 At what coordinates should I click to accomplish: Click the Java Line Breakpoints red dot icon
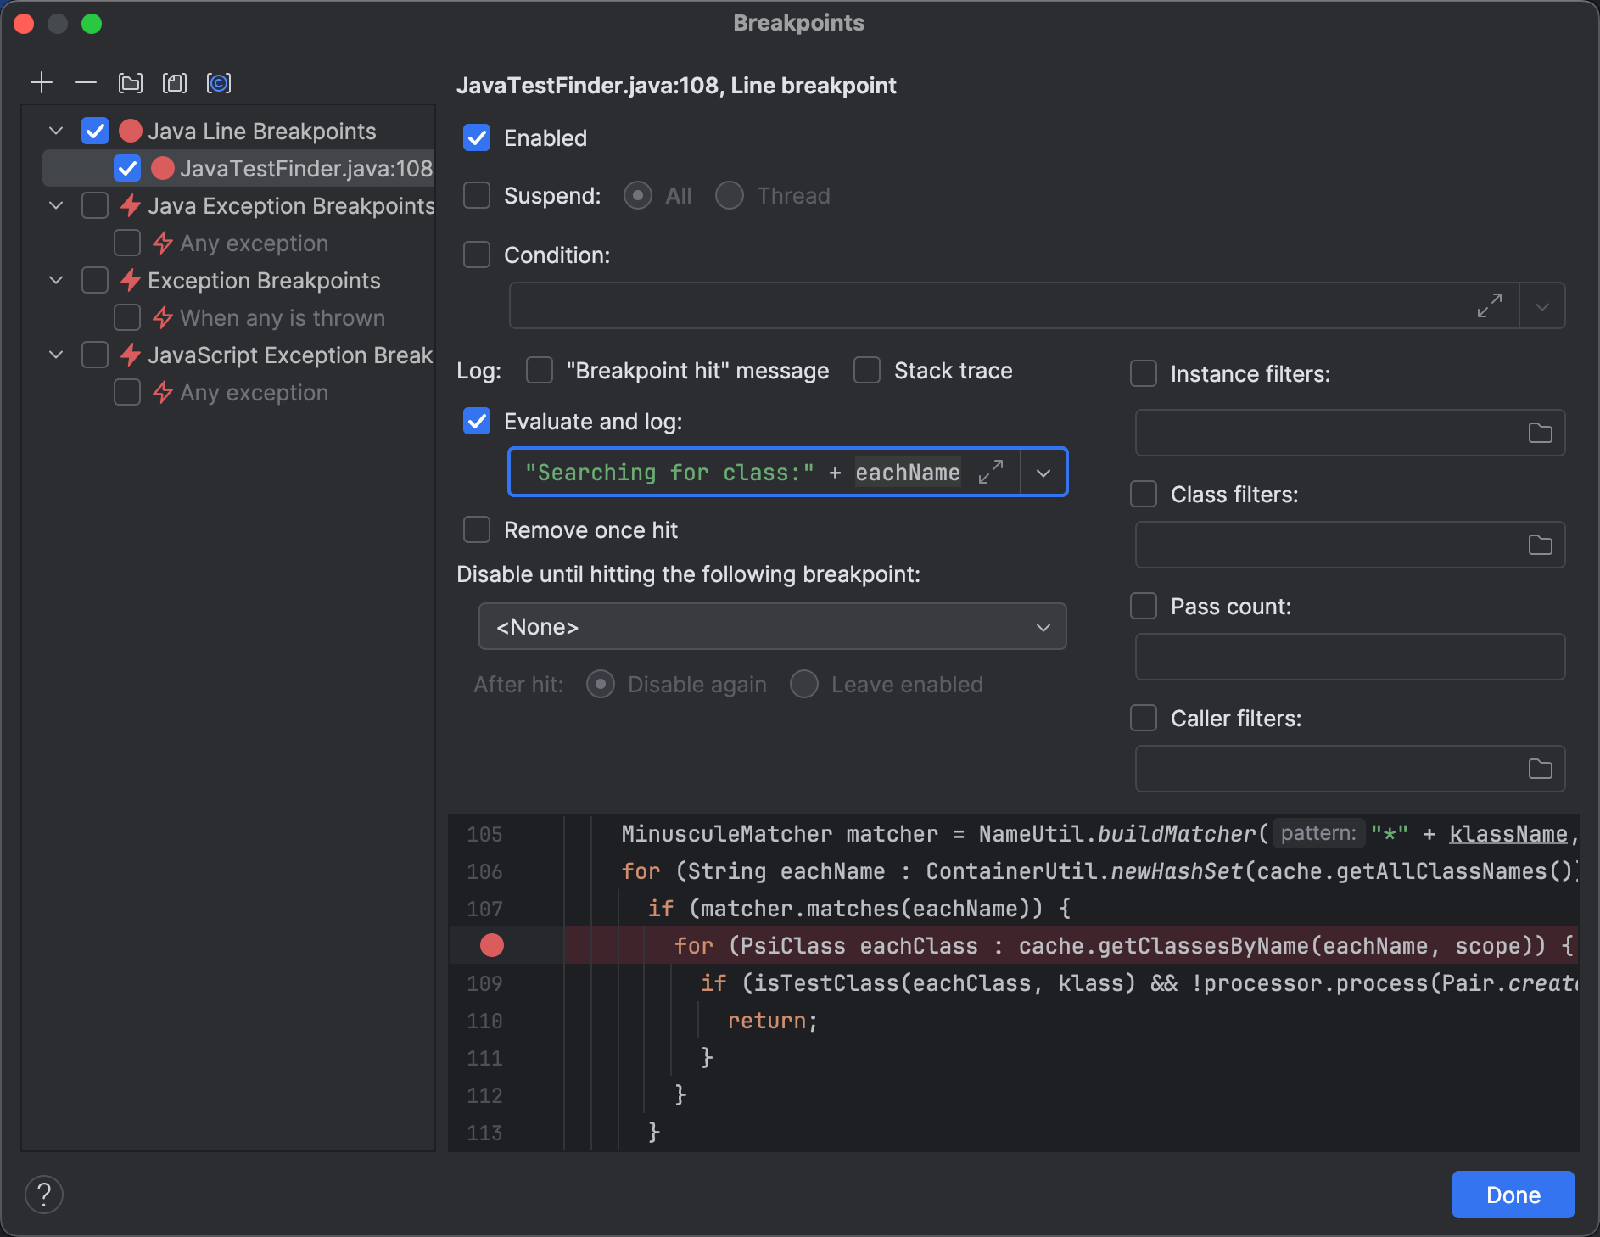[x=130, y=131]
